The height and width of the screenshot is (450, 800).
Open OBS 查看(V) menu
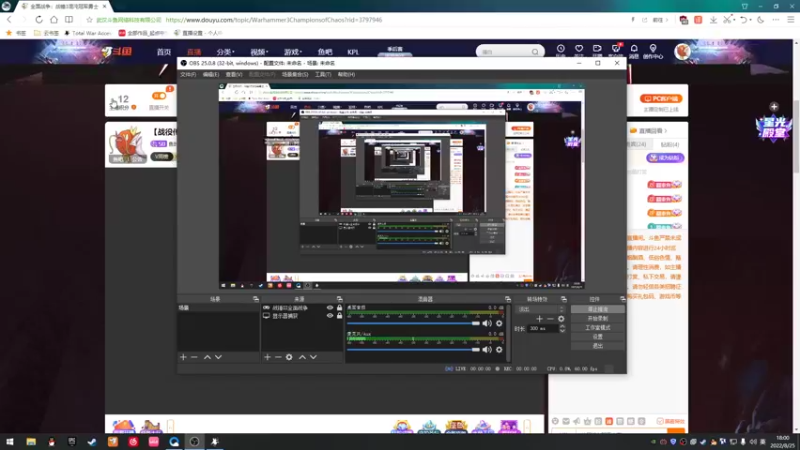point(234,74)
